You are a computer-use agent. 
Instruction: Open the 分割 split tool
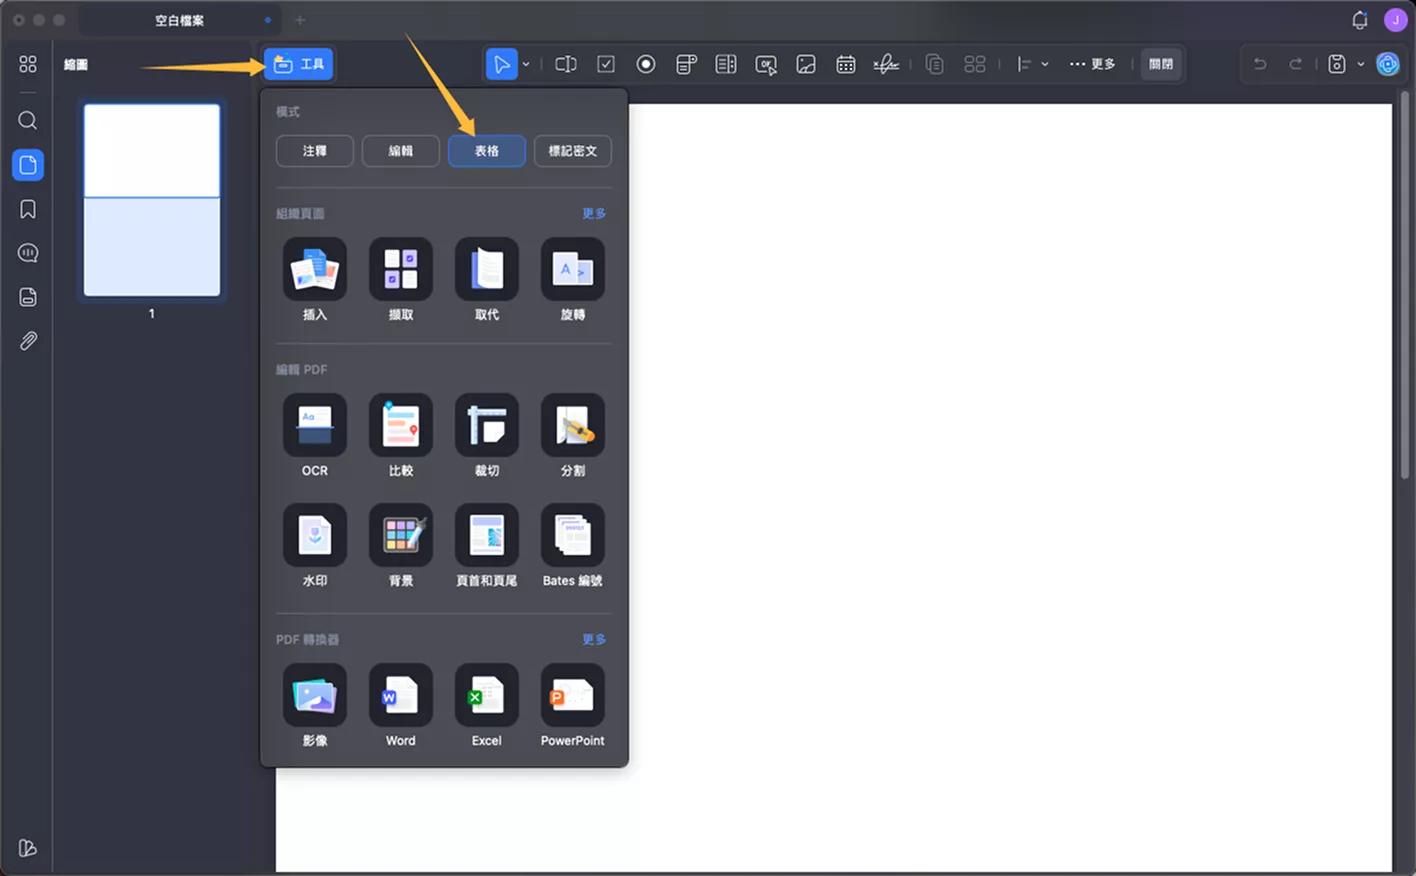573,435
